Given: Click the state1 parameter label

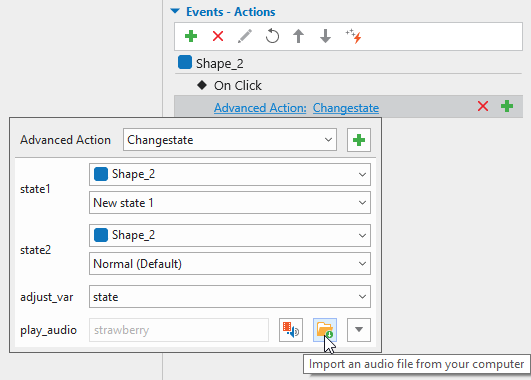Looking at the screenshot, I should 35,189.
